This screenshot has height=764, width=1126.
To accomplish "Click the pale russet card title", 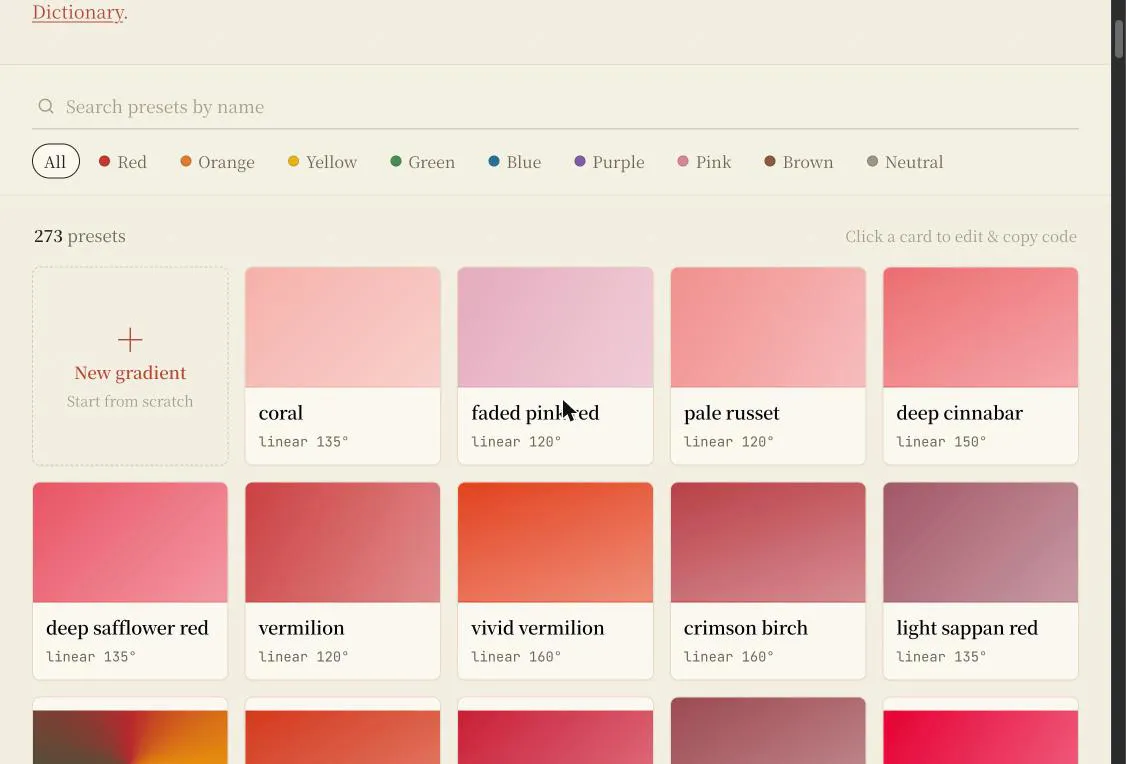I will tap(731, 413).
